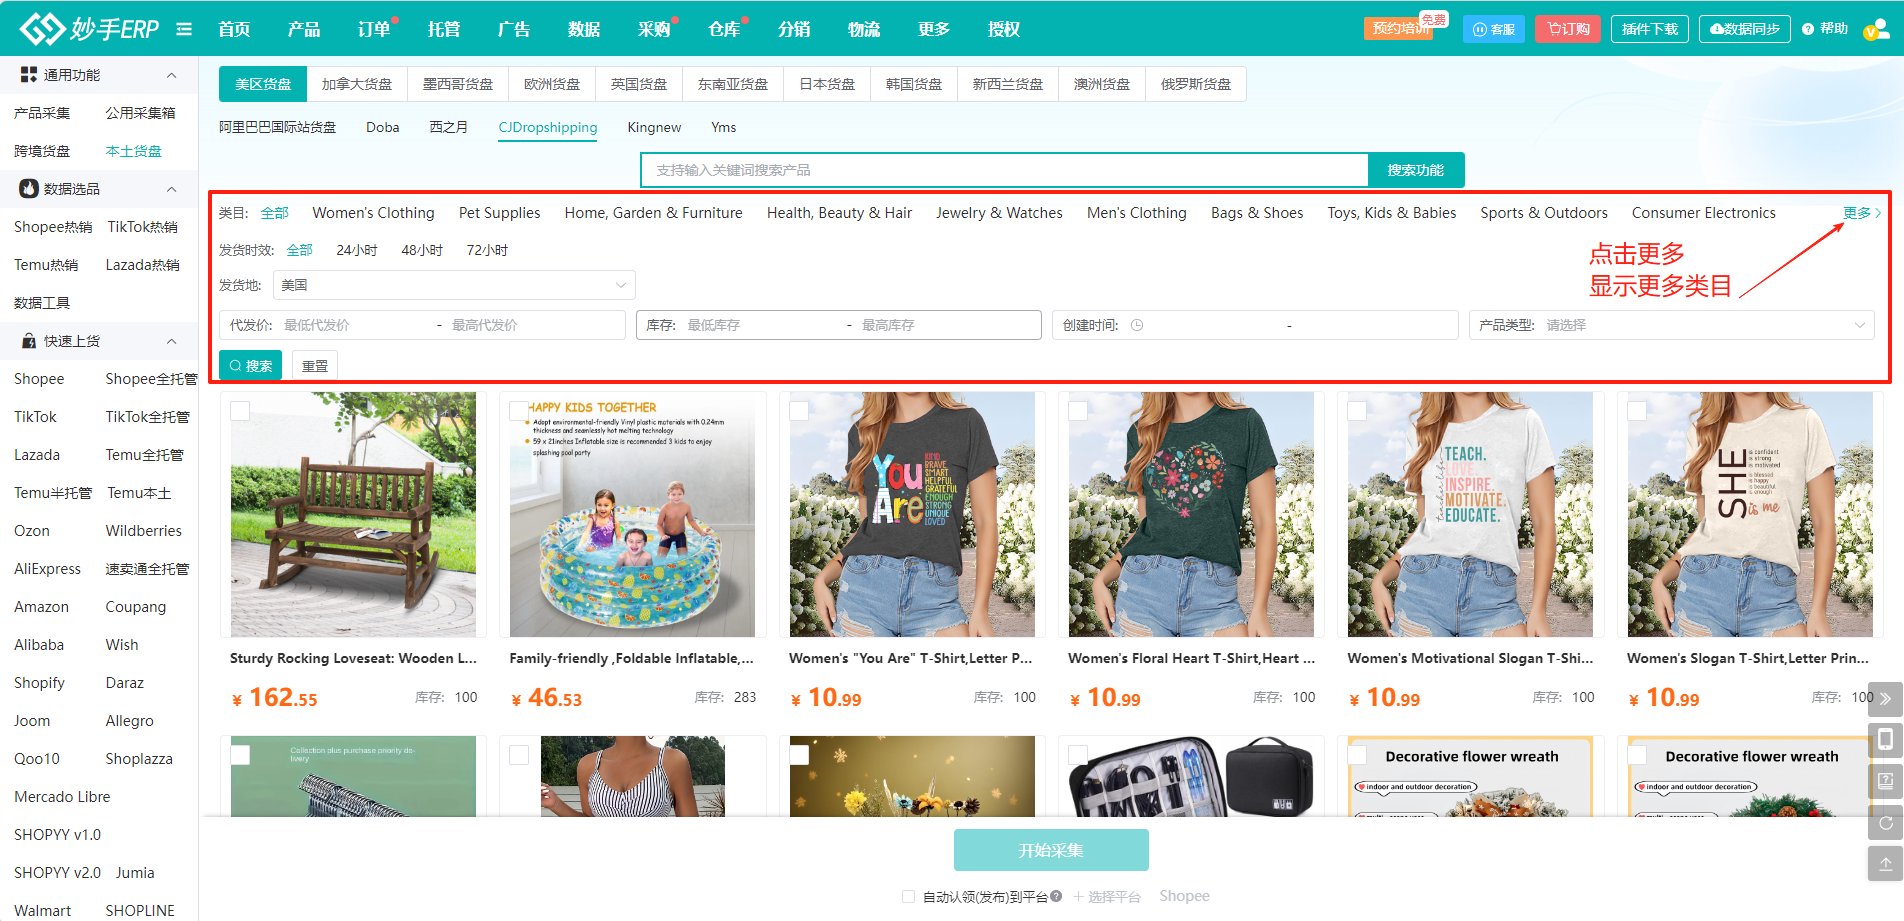This screenshot has width=1904, height=921.
Task: Collapse the 快速上货 sidebar section
Action: 171,341
